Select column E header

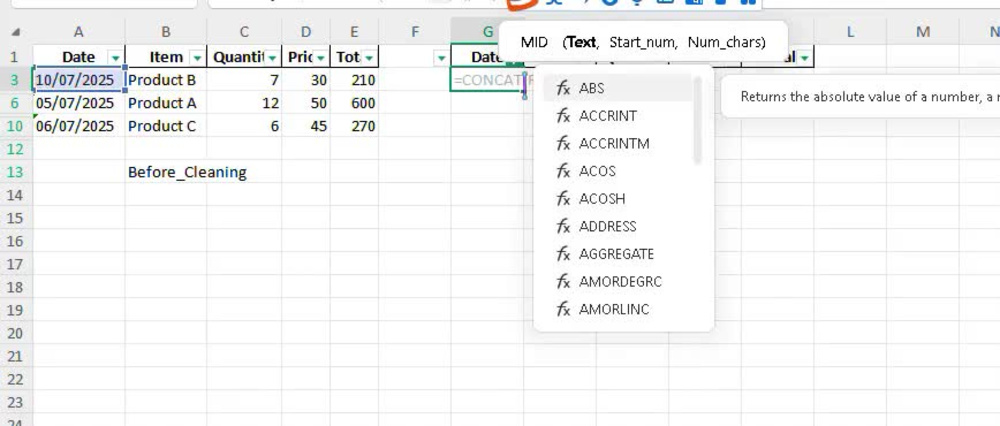tap(355, 32)
